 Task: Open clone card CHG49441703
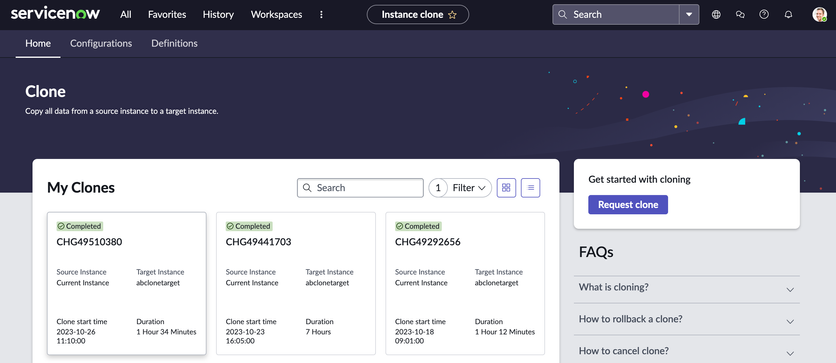pyautogui.click(x=296, y=284)
